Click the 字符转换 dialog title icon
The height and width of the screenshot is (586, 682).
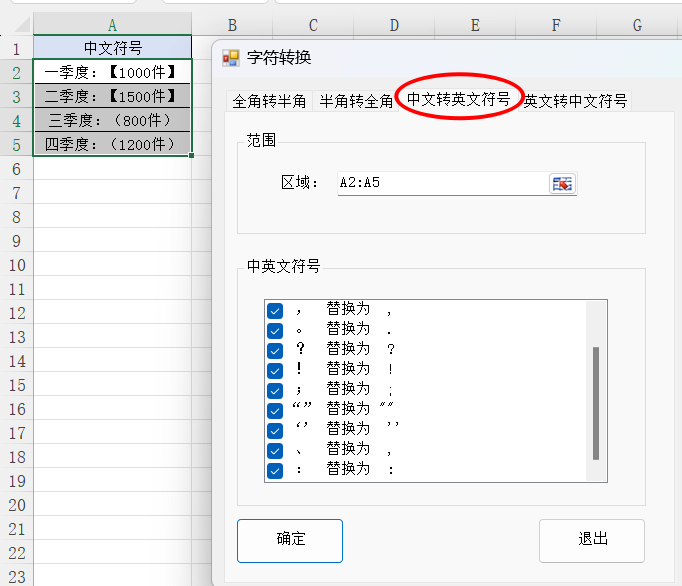coord(231,58)
